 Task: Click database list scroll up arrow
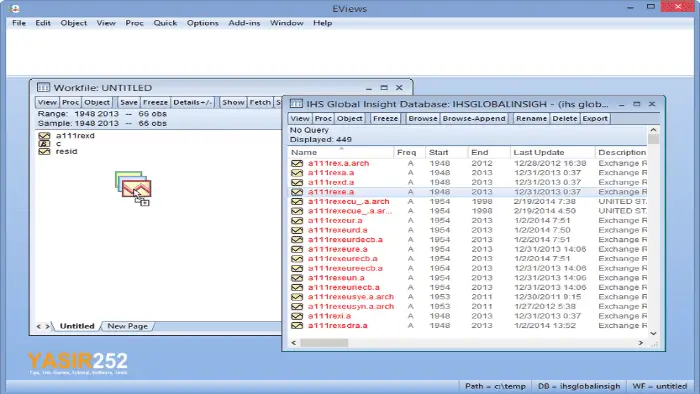tap(653, 130)
